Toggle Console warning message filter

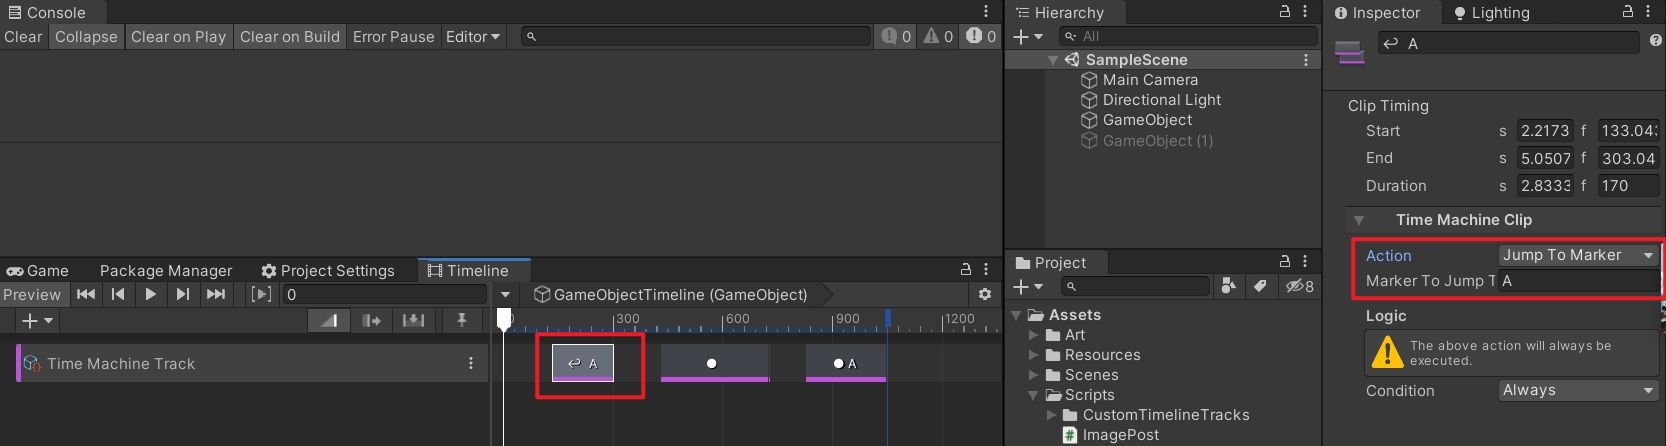(x=938, y=36)
